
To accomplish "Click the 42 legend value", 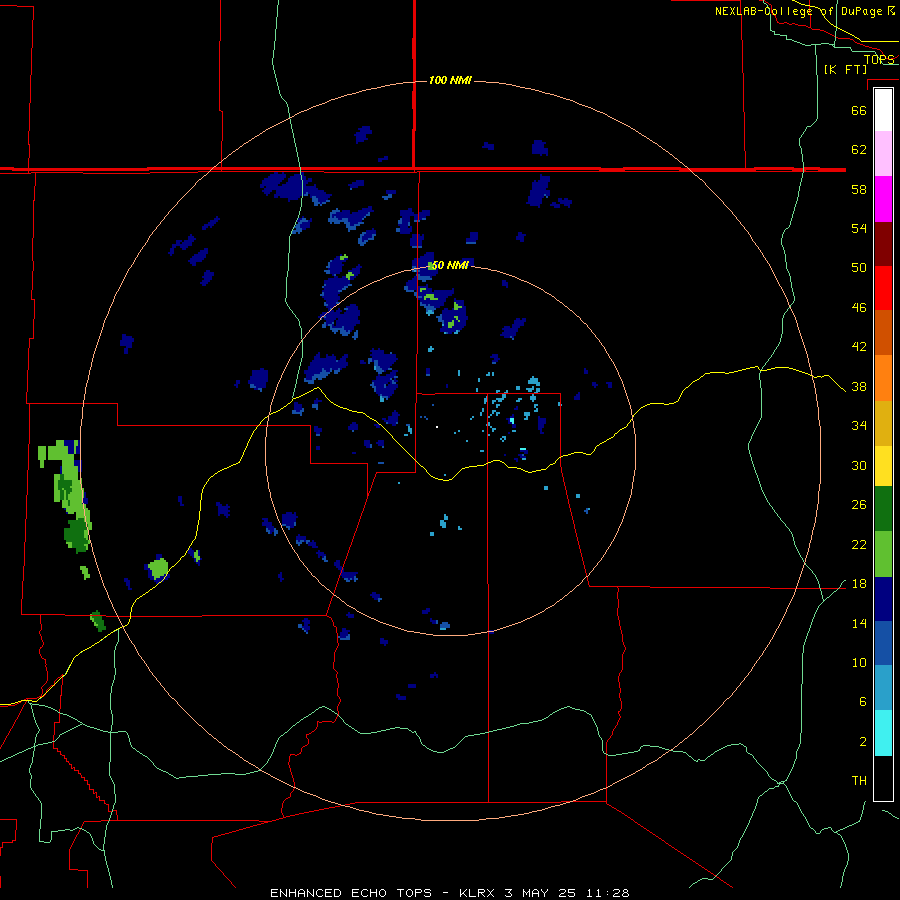I will click(859, 347).
